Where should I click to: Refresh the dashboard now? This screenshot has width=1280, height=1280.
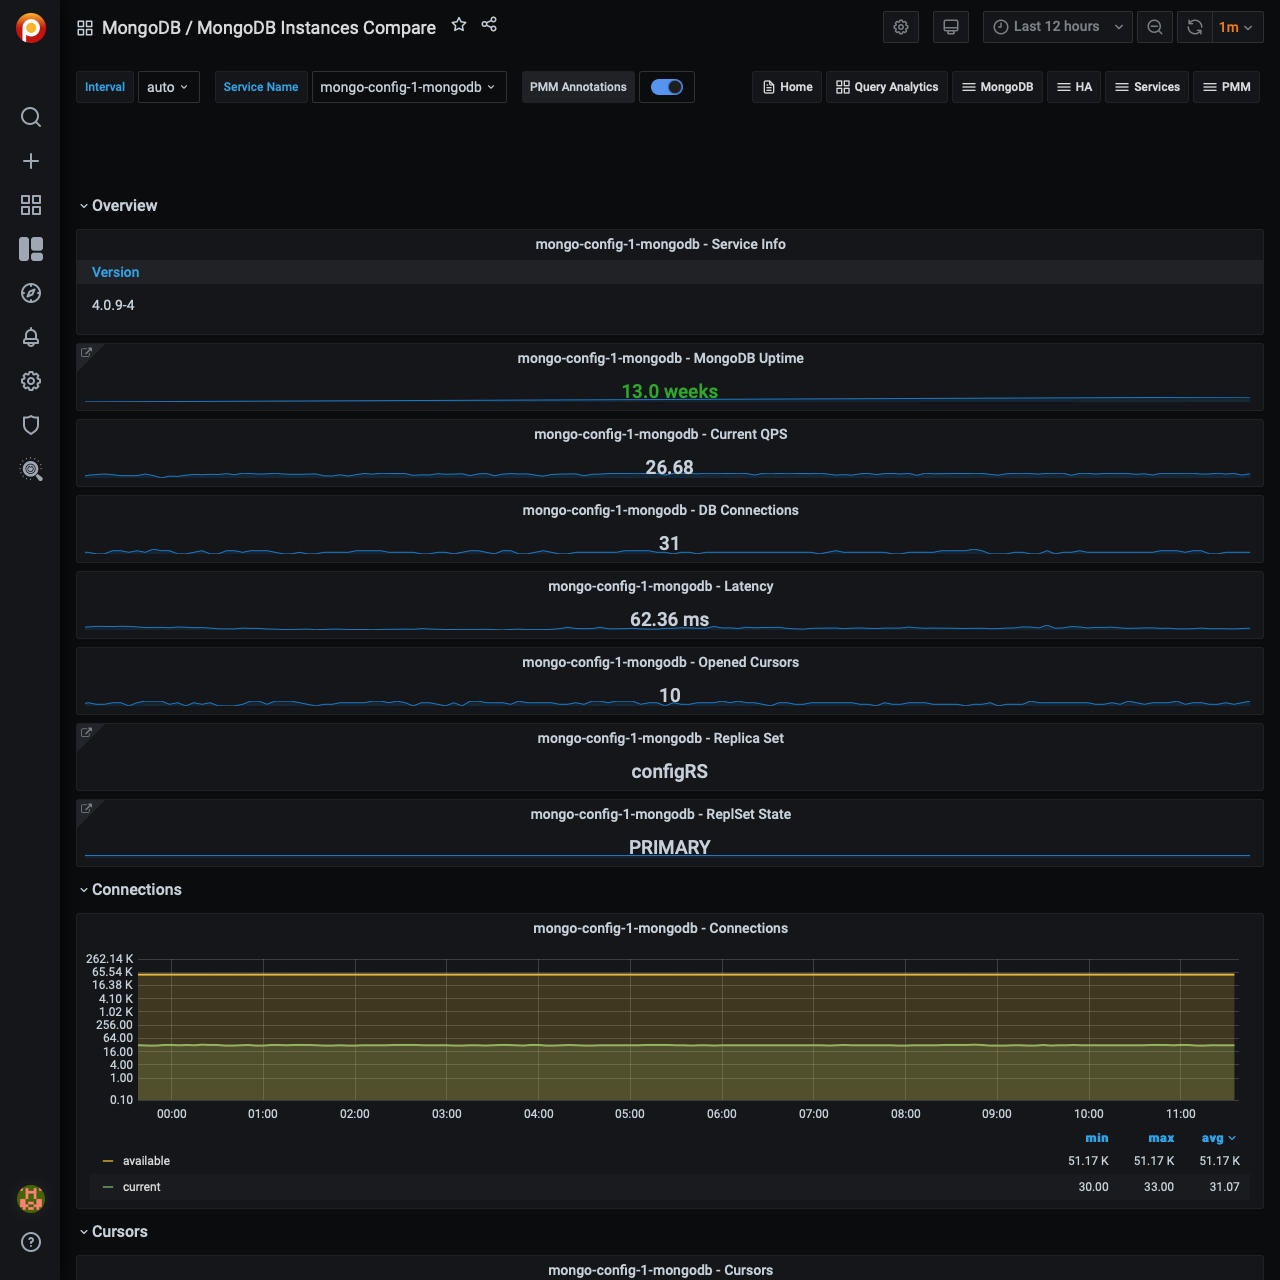pyautogui.click(x=1194, y=27)
